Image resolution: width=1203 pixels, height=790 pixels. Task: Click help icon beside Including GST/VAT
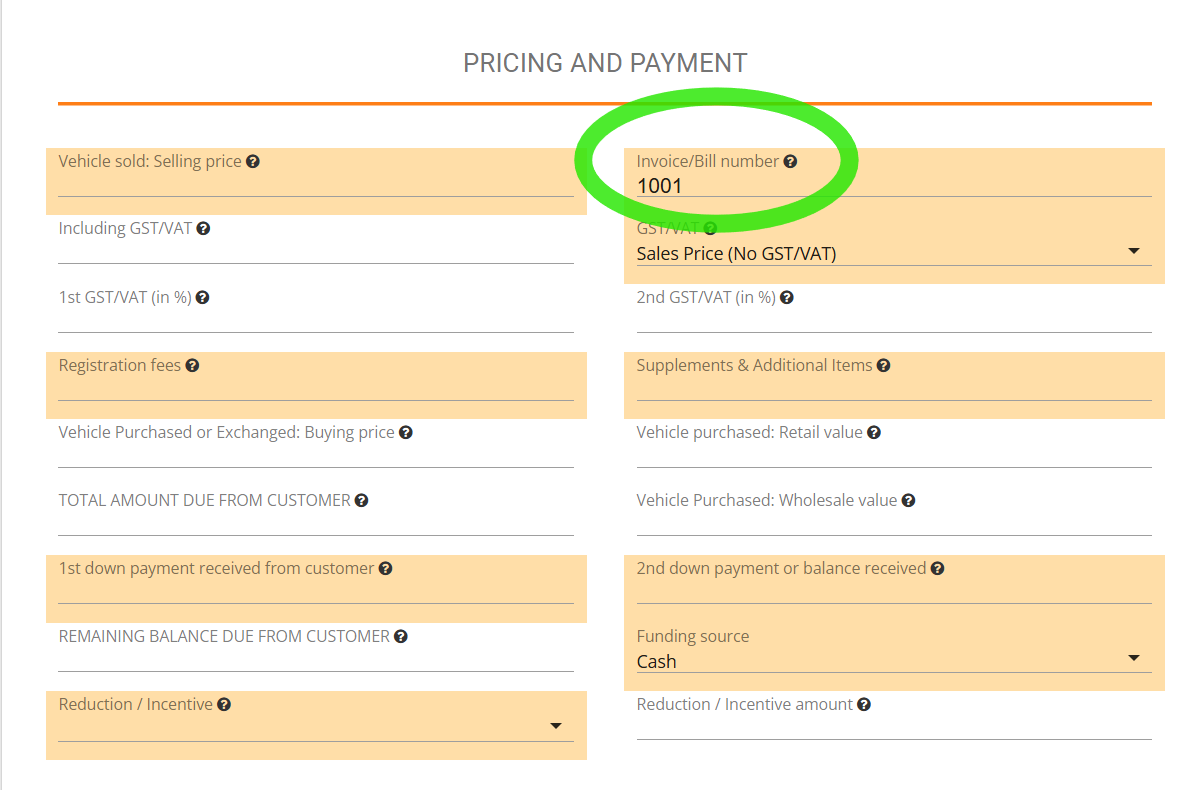click(x=203, y=228)
